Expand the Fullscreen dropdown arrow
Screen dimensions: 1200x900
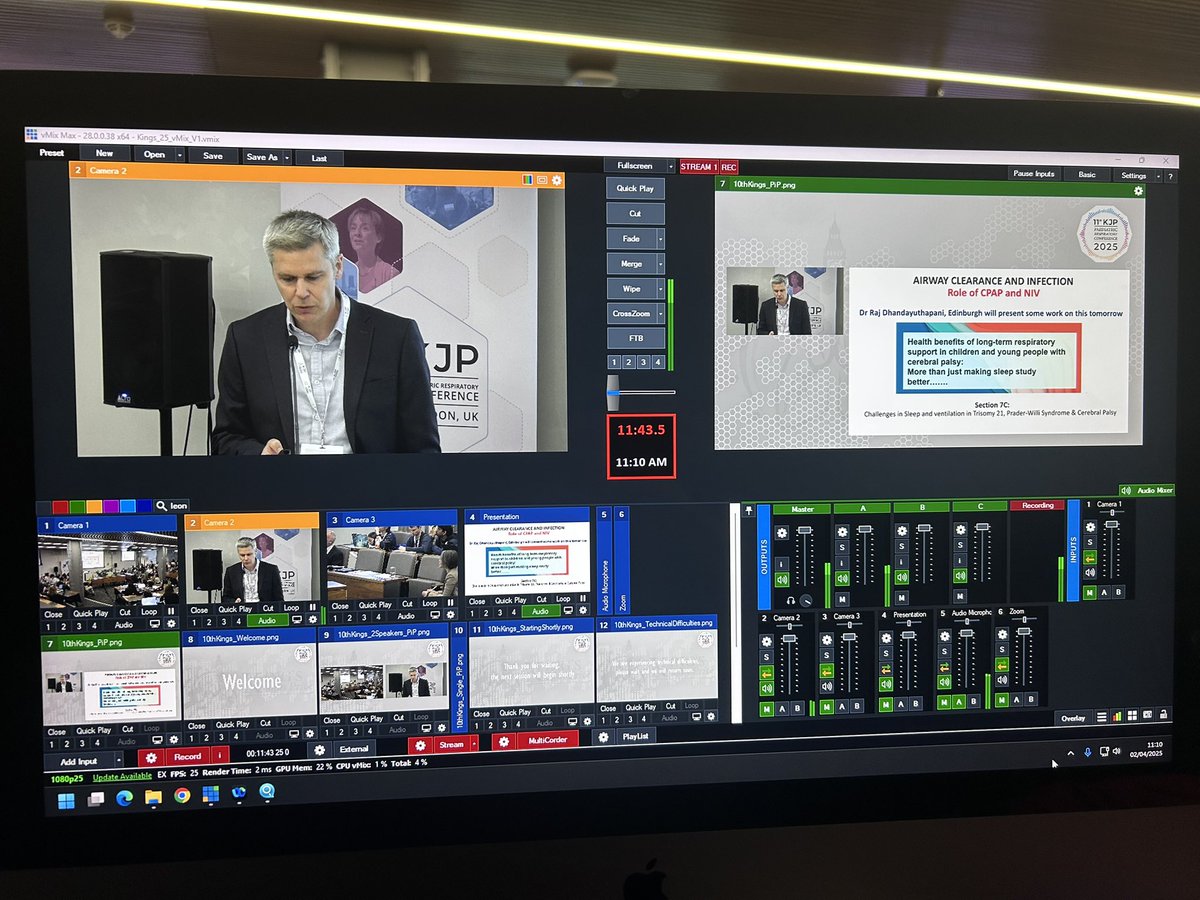[670, 166]
